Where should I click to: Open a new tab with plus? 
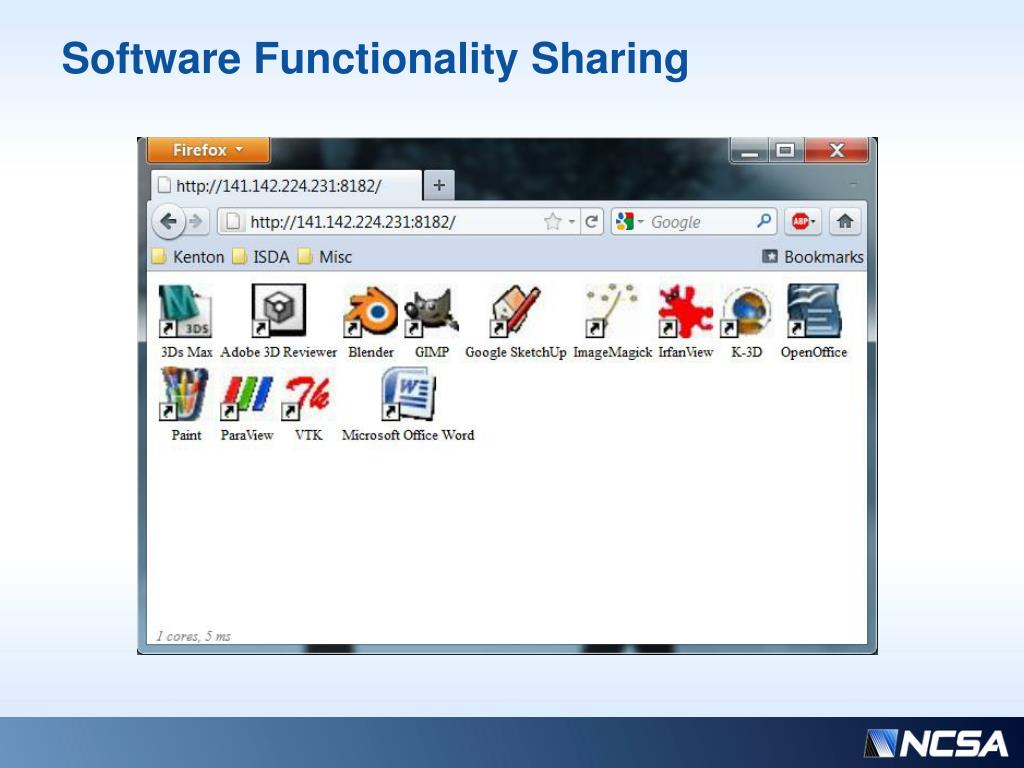439,185
